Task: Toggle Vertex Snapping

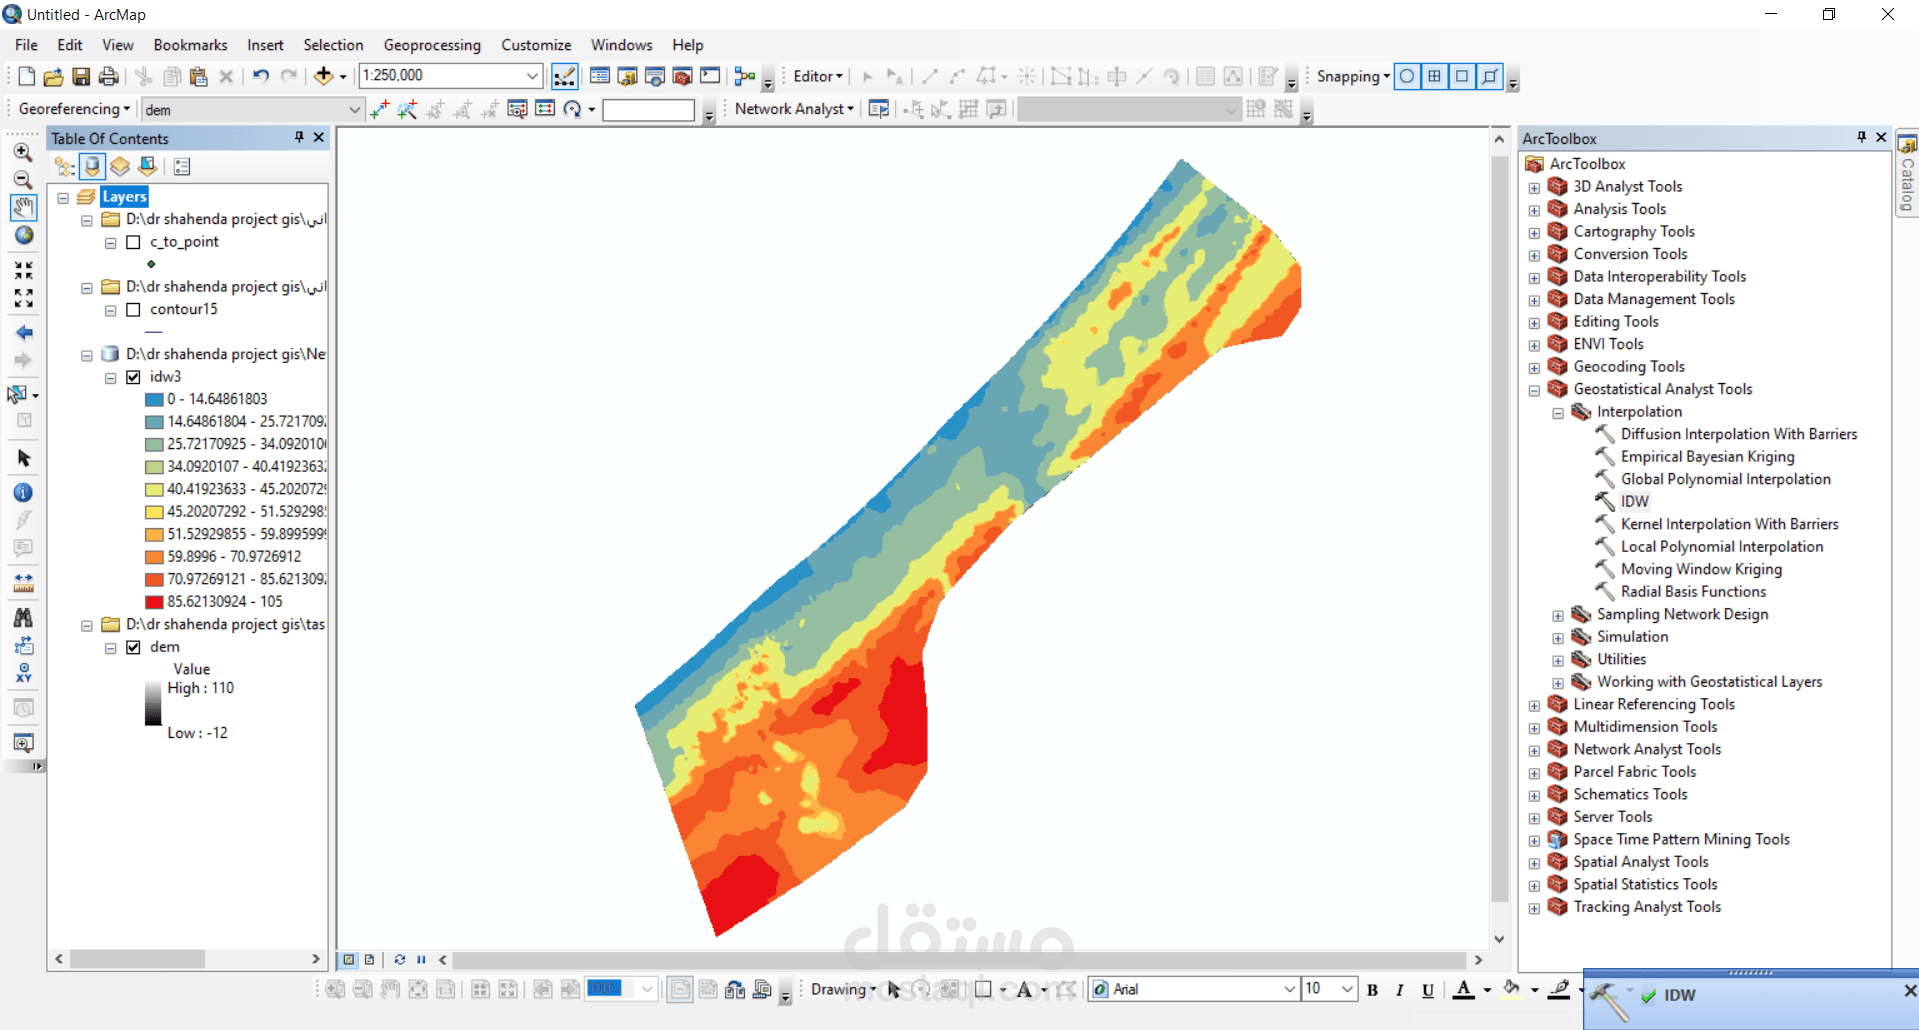Action: (x=1462, y=76)
